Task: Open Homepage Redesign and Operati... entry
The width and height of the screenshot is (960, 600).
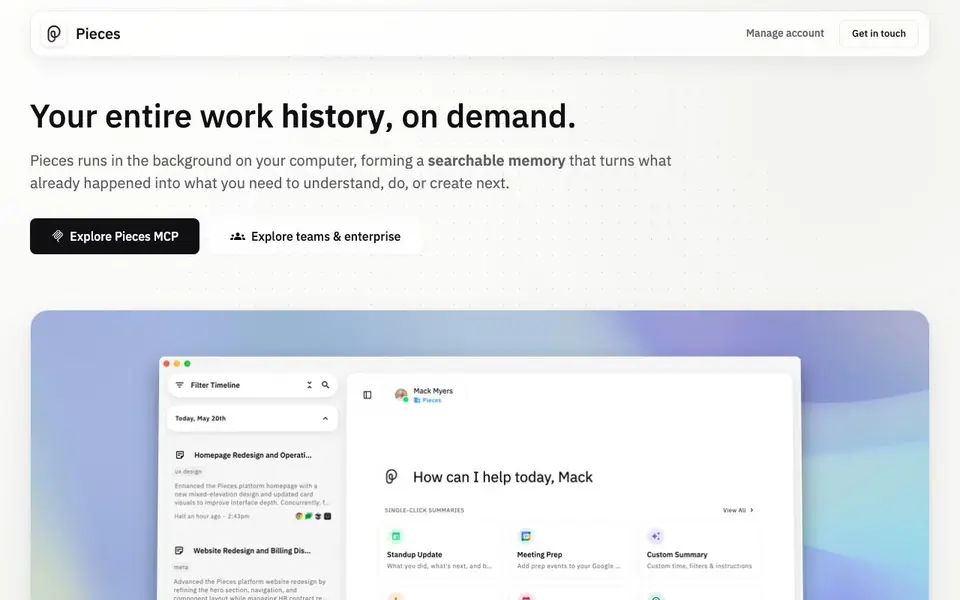Action: pyautogui.click(x=252, y=455)
